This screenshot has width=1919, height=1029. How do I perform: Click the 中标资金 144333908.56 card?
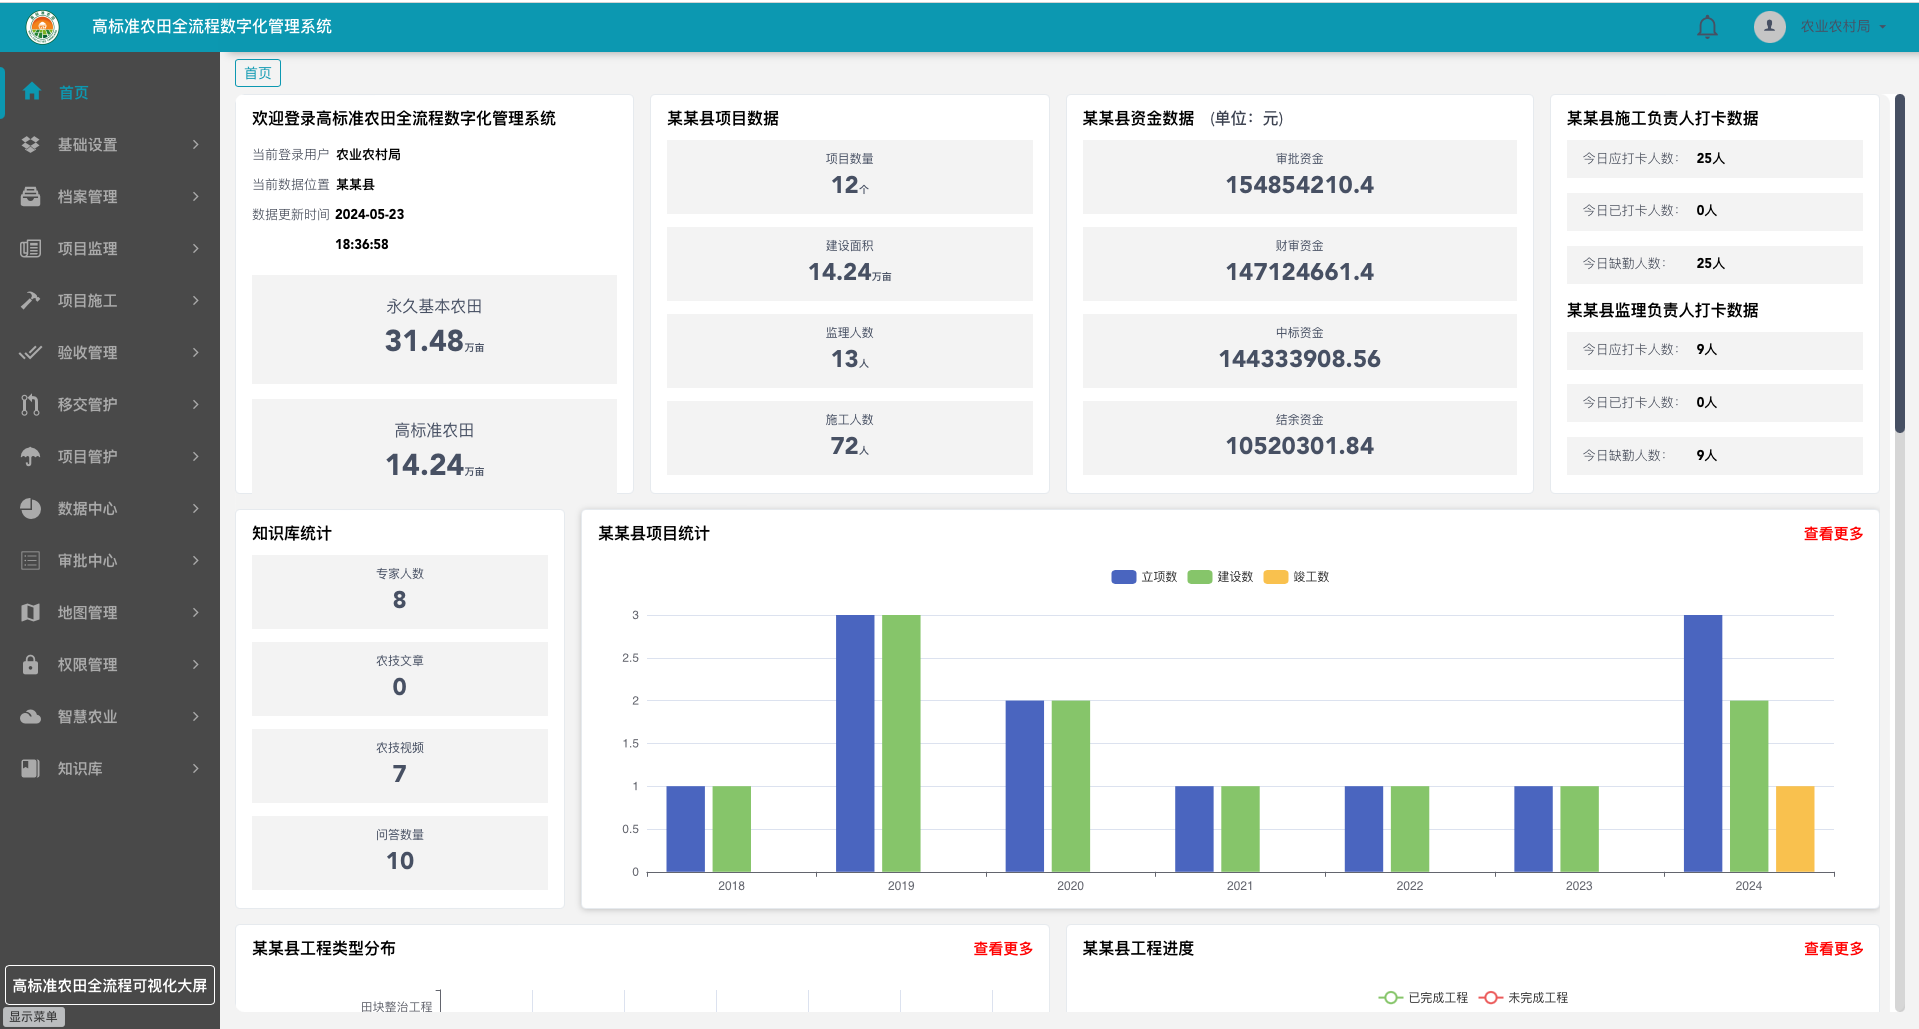click(x=1299, y=351)
